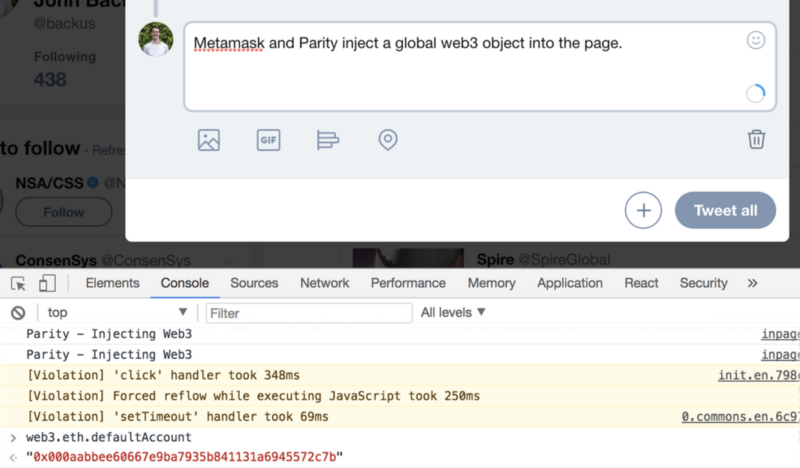Show more DevTools tabs via double chevron

coord(753,283)
